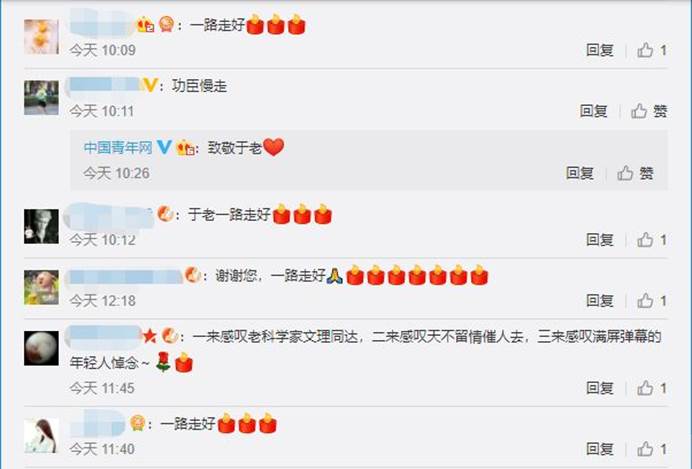The image size is (692, 469).
Task: Reply to the 10:09 一路走好 comment
Action: pyautogui.click(x=600, y=50)
